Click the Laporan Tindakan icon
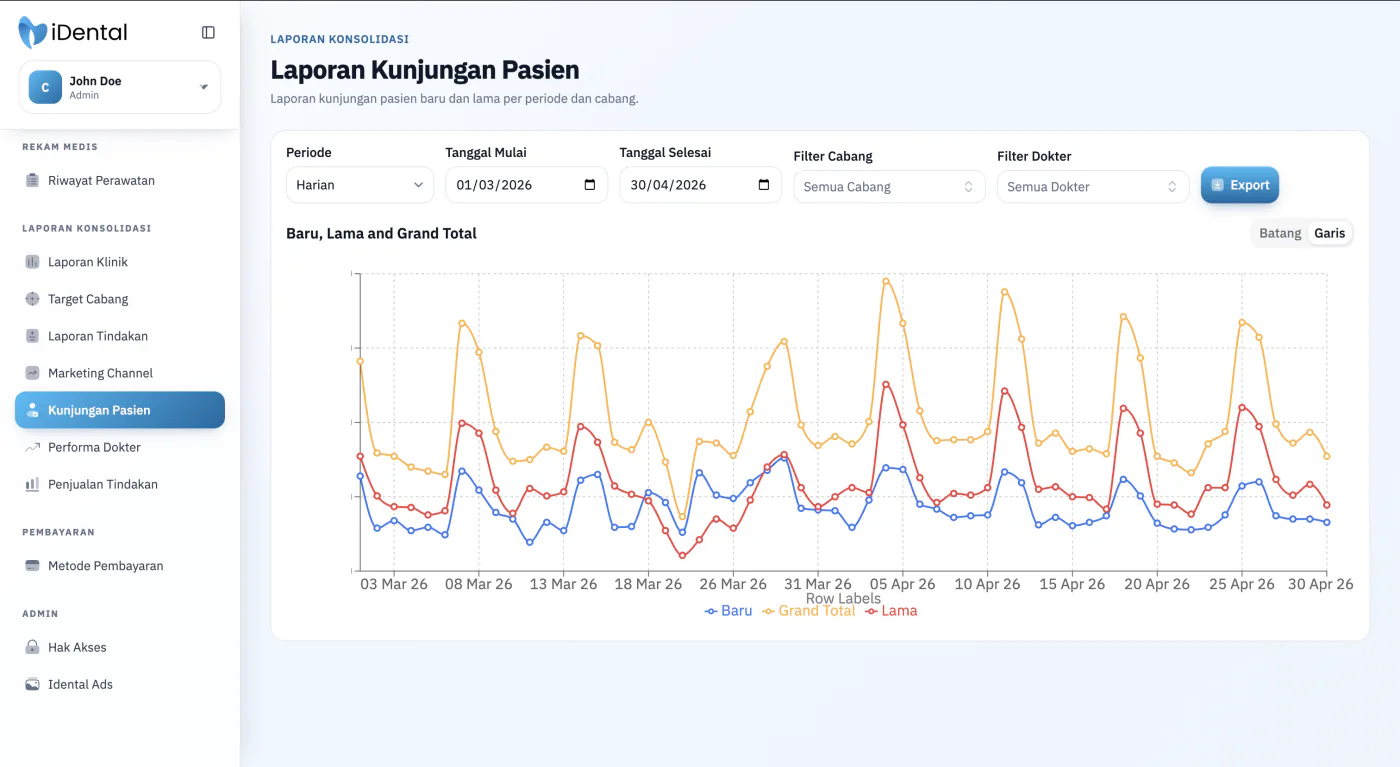 coord(32,336)
